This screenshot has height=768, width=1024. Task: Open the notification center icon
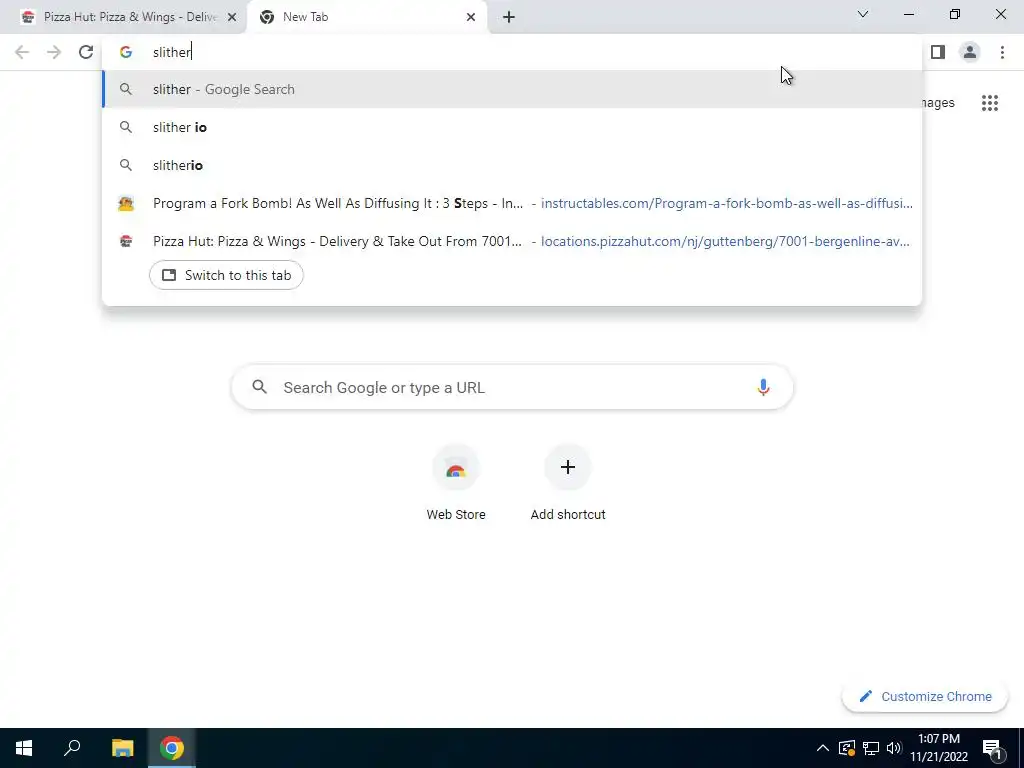992,748
